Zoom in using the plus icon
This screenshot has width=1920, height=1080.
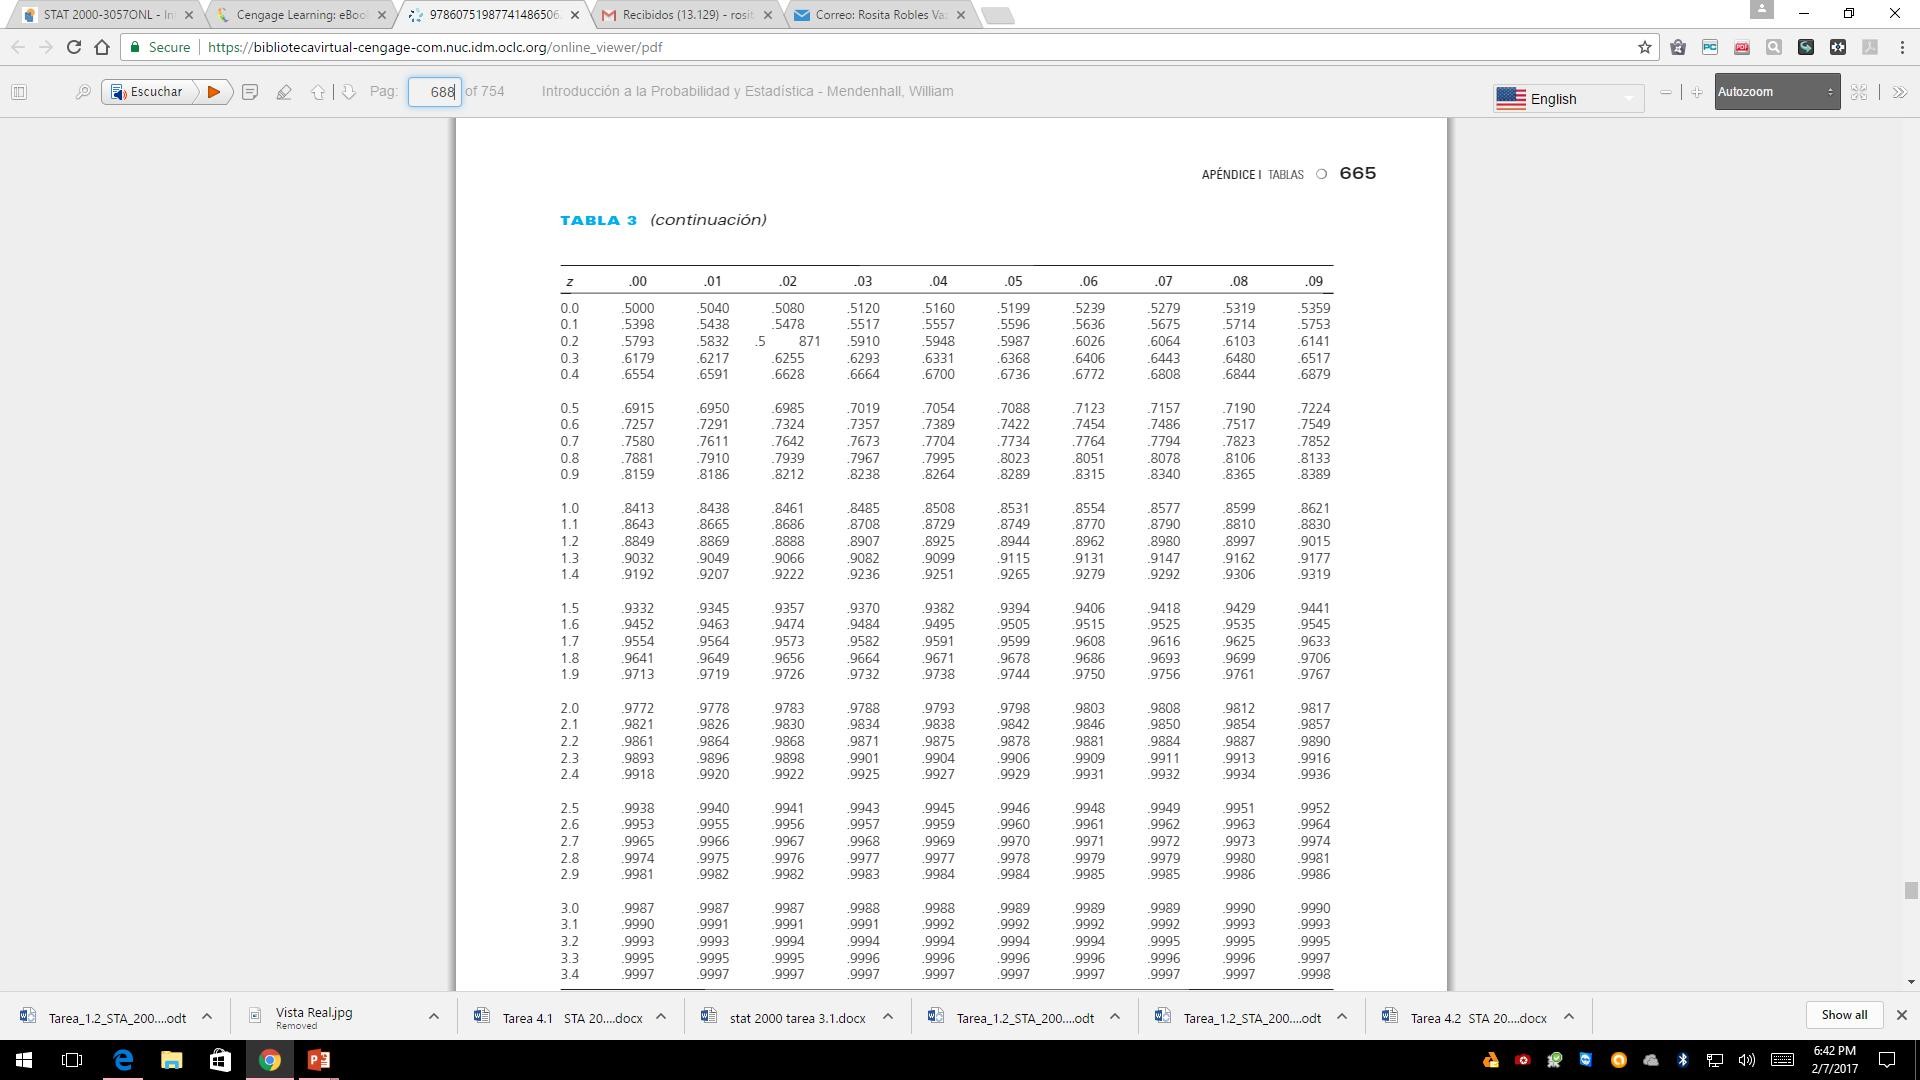click(x=1697, y=92)
